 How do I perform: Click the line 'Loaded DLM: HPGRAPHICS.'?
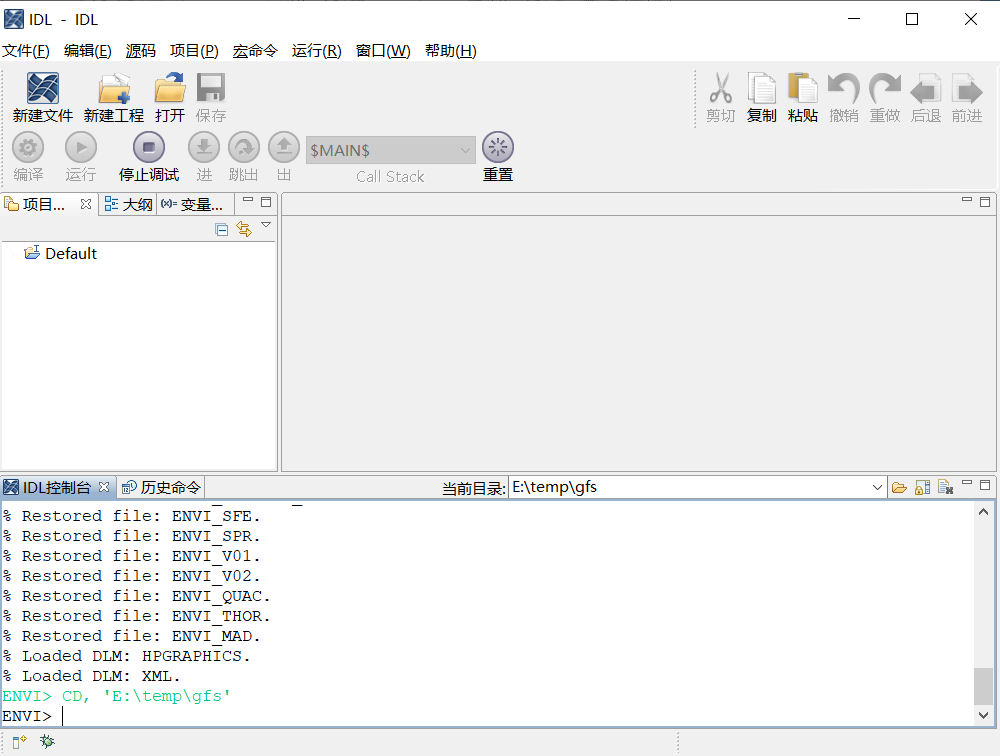point(126,656)
